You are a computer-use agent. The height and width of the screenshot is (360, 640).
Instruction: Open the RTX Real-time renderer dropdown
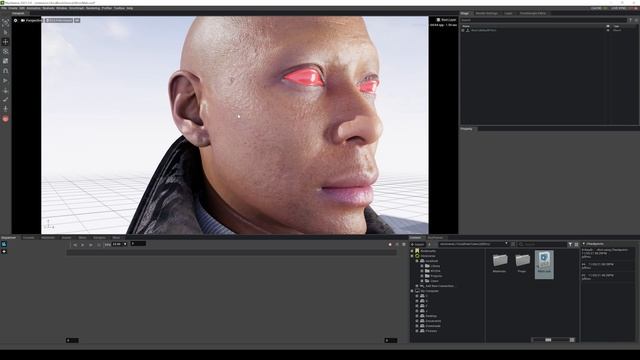(59, 20)
